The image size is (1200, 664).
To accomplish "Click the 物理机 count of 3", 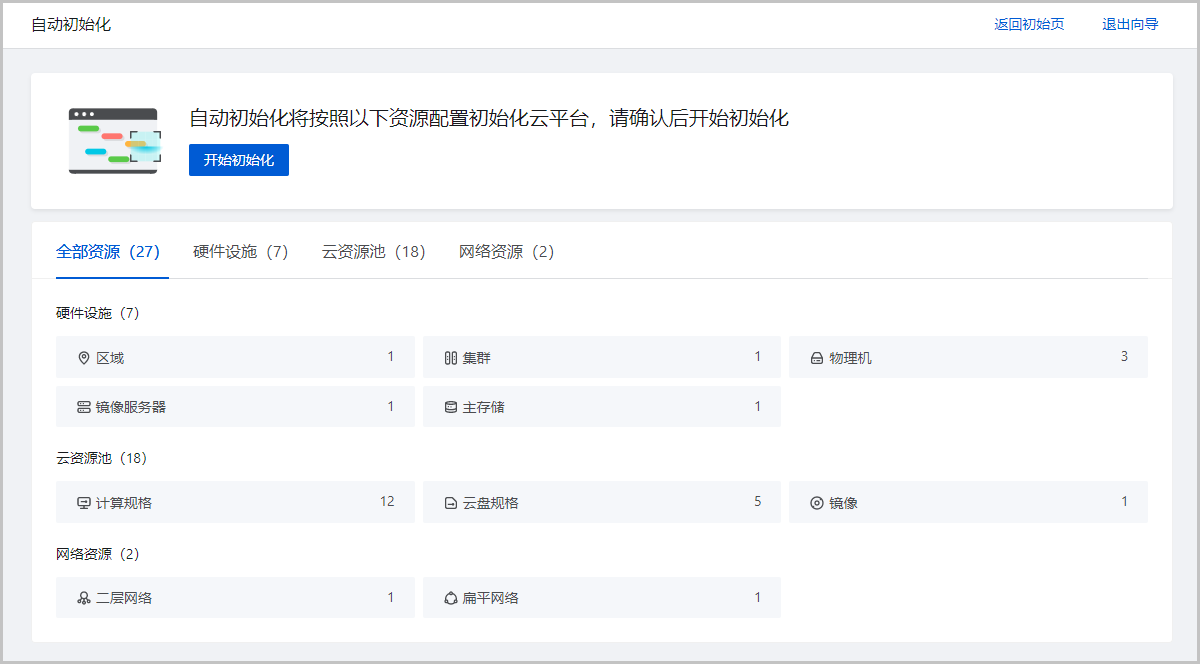I will click(1124, 357).
